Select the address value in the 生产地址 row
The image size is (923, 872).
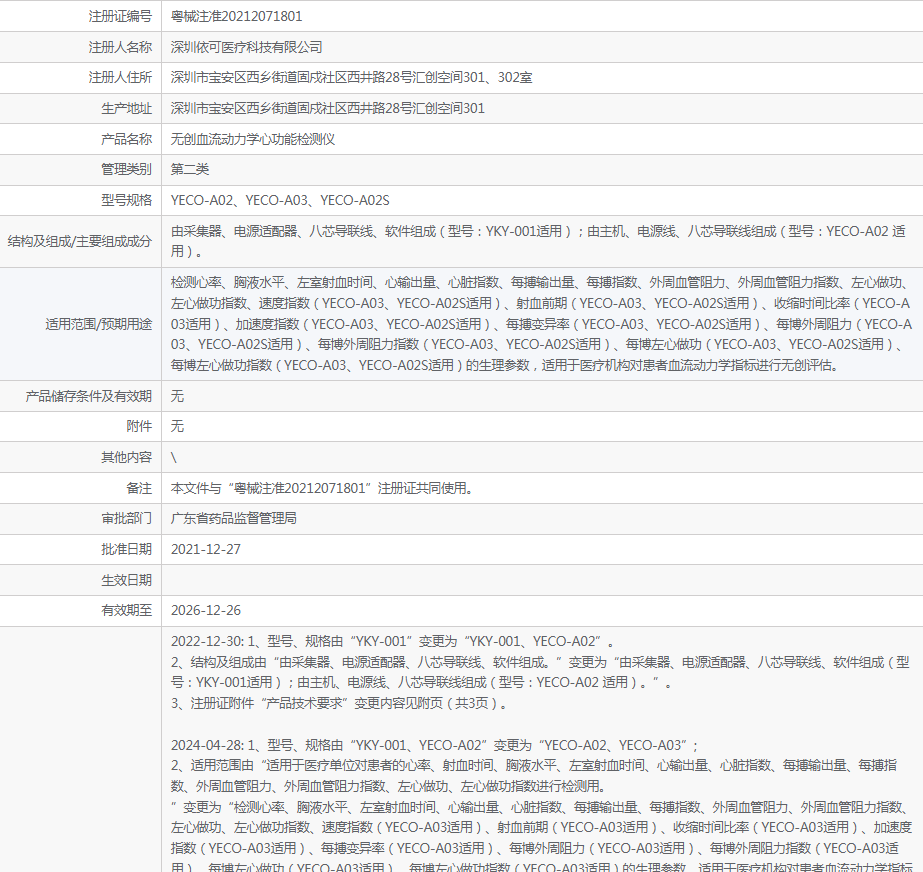click(x=328, y=108)
